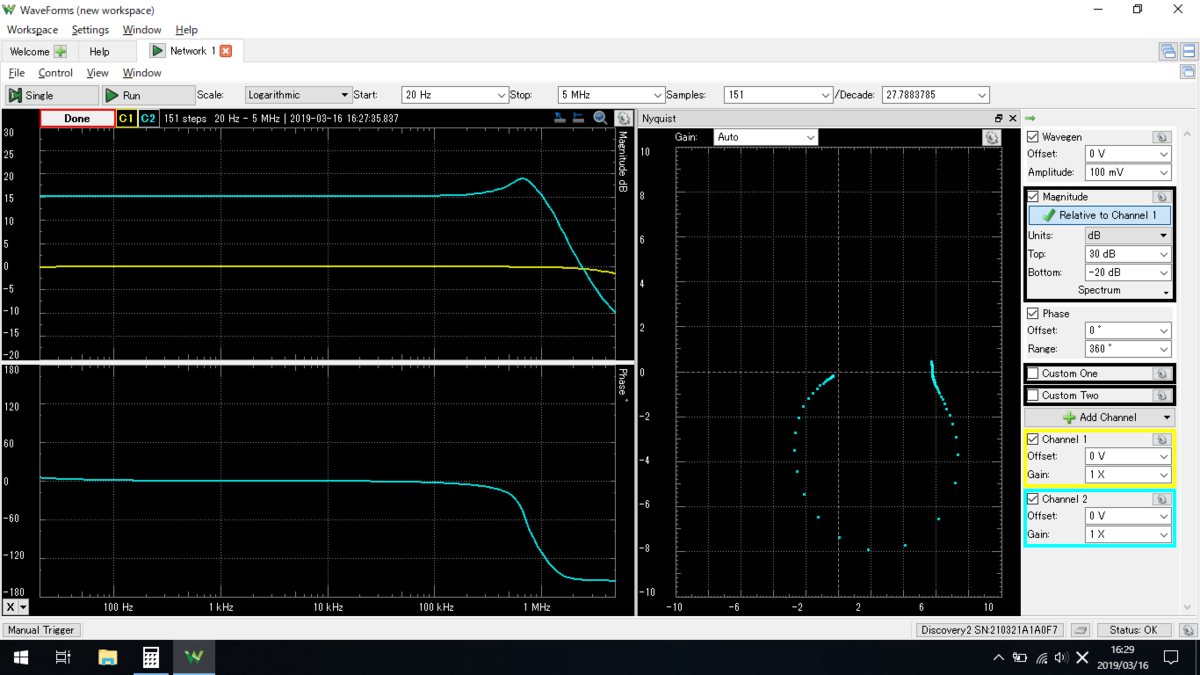
Task: Open Magnitude Top 30 dB dropdown
Action: tap(1128, 254)
